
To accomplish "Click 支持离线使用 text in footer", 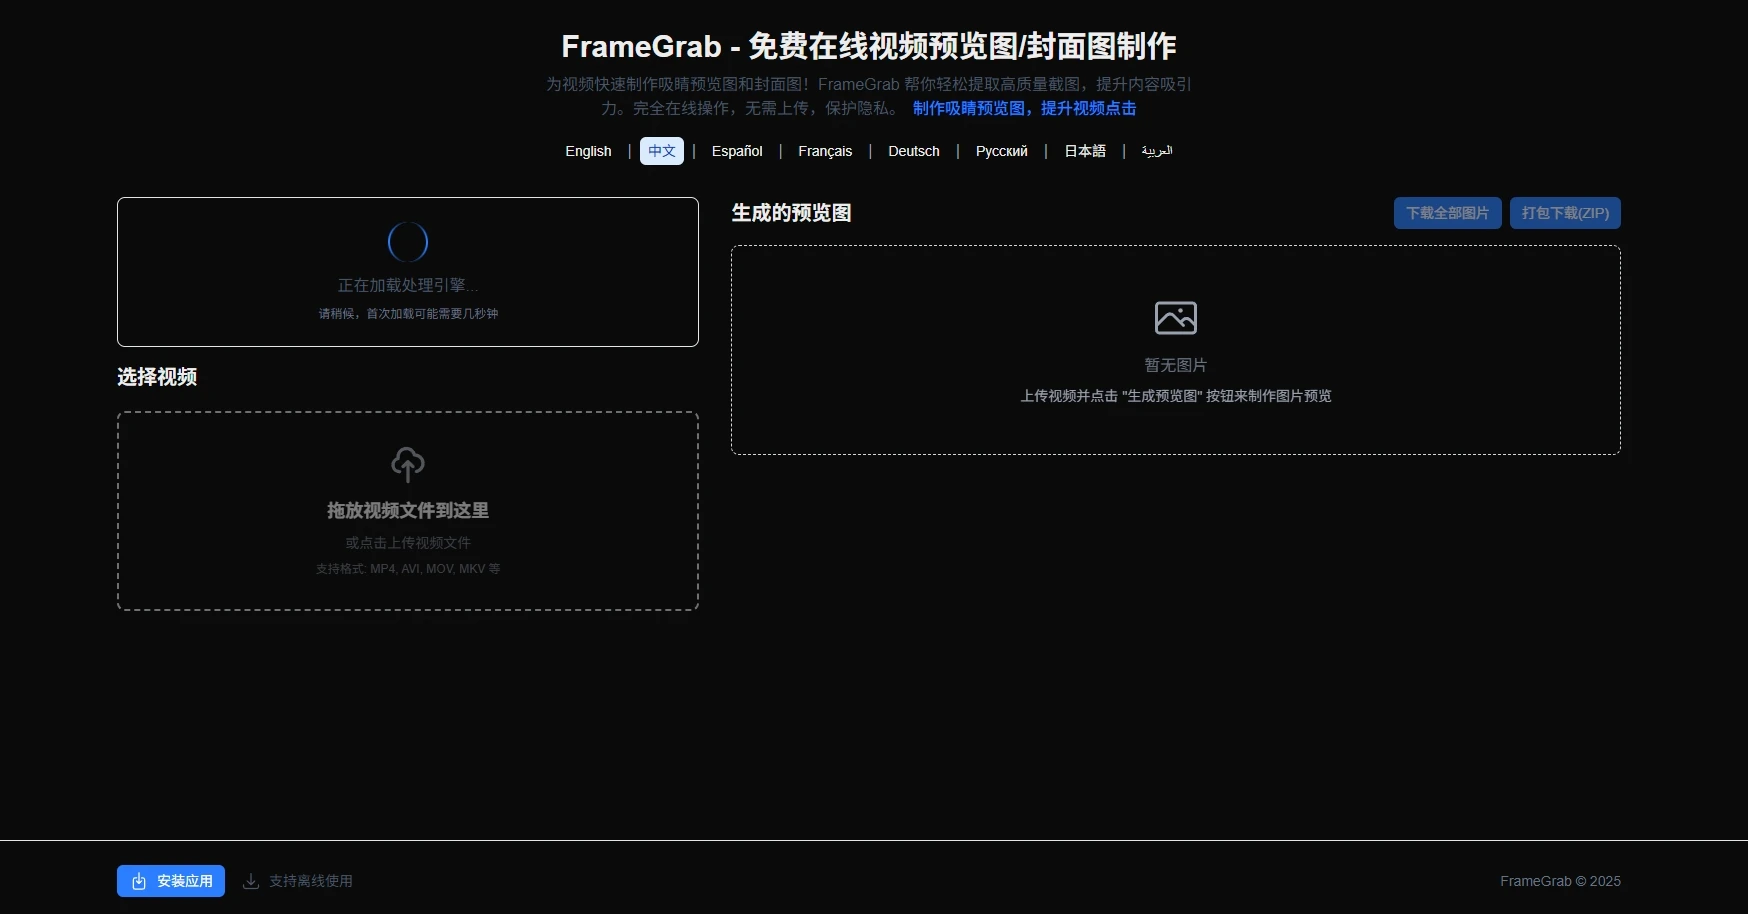I will pyautogui.click(x=311, y=881).
